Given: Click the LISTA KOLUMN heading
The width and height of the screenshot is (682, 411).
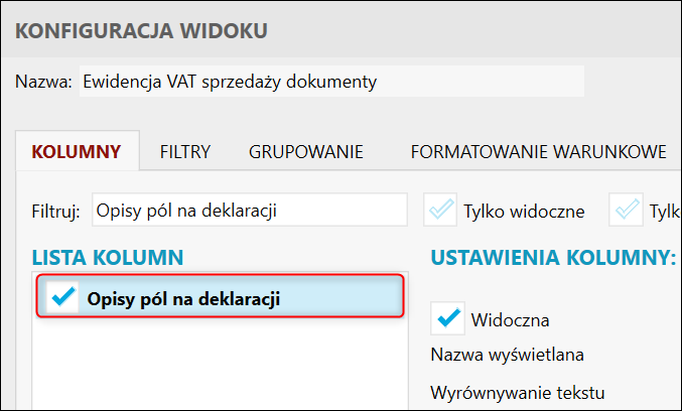Looking at the screenshot, I should [108, 257].
